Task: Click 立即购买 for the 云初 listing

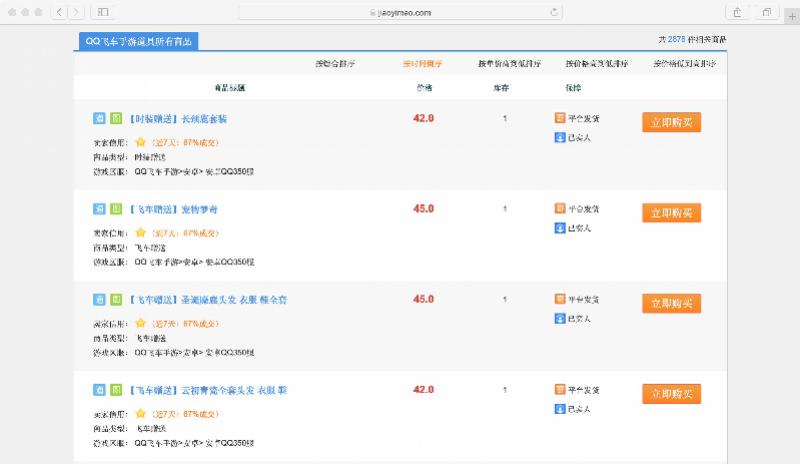Action: 671,394
